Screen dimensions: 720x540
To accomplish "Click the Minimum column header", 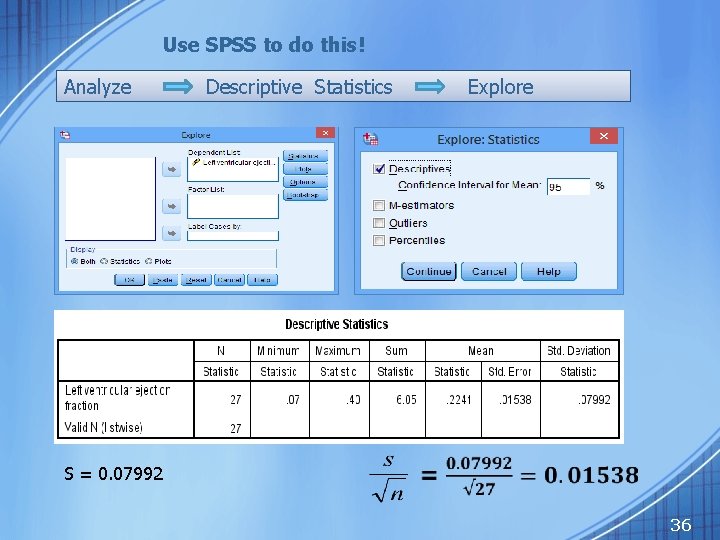I will 278,351.
